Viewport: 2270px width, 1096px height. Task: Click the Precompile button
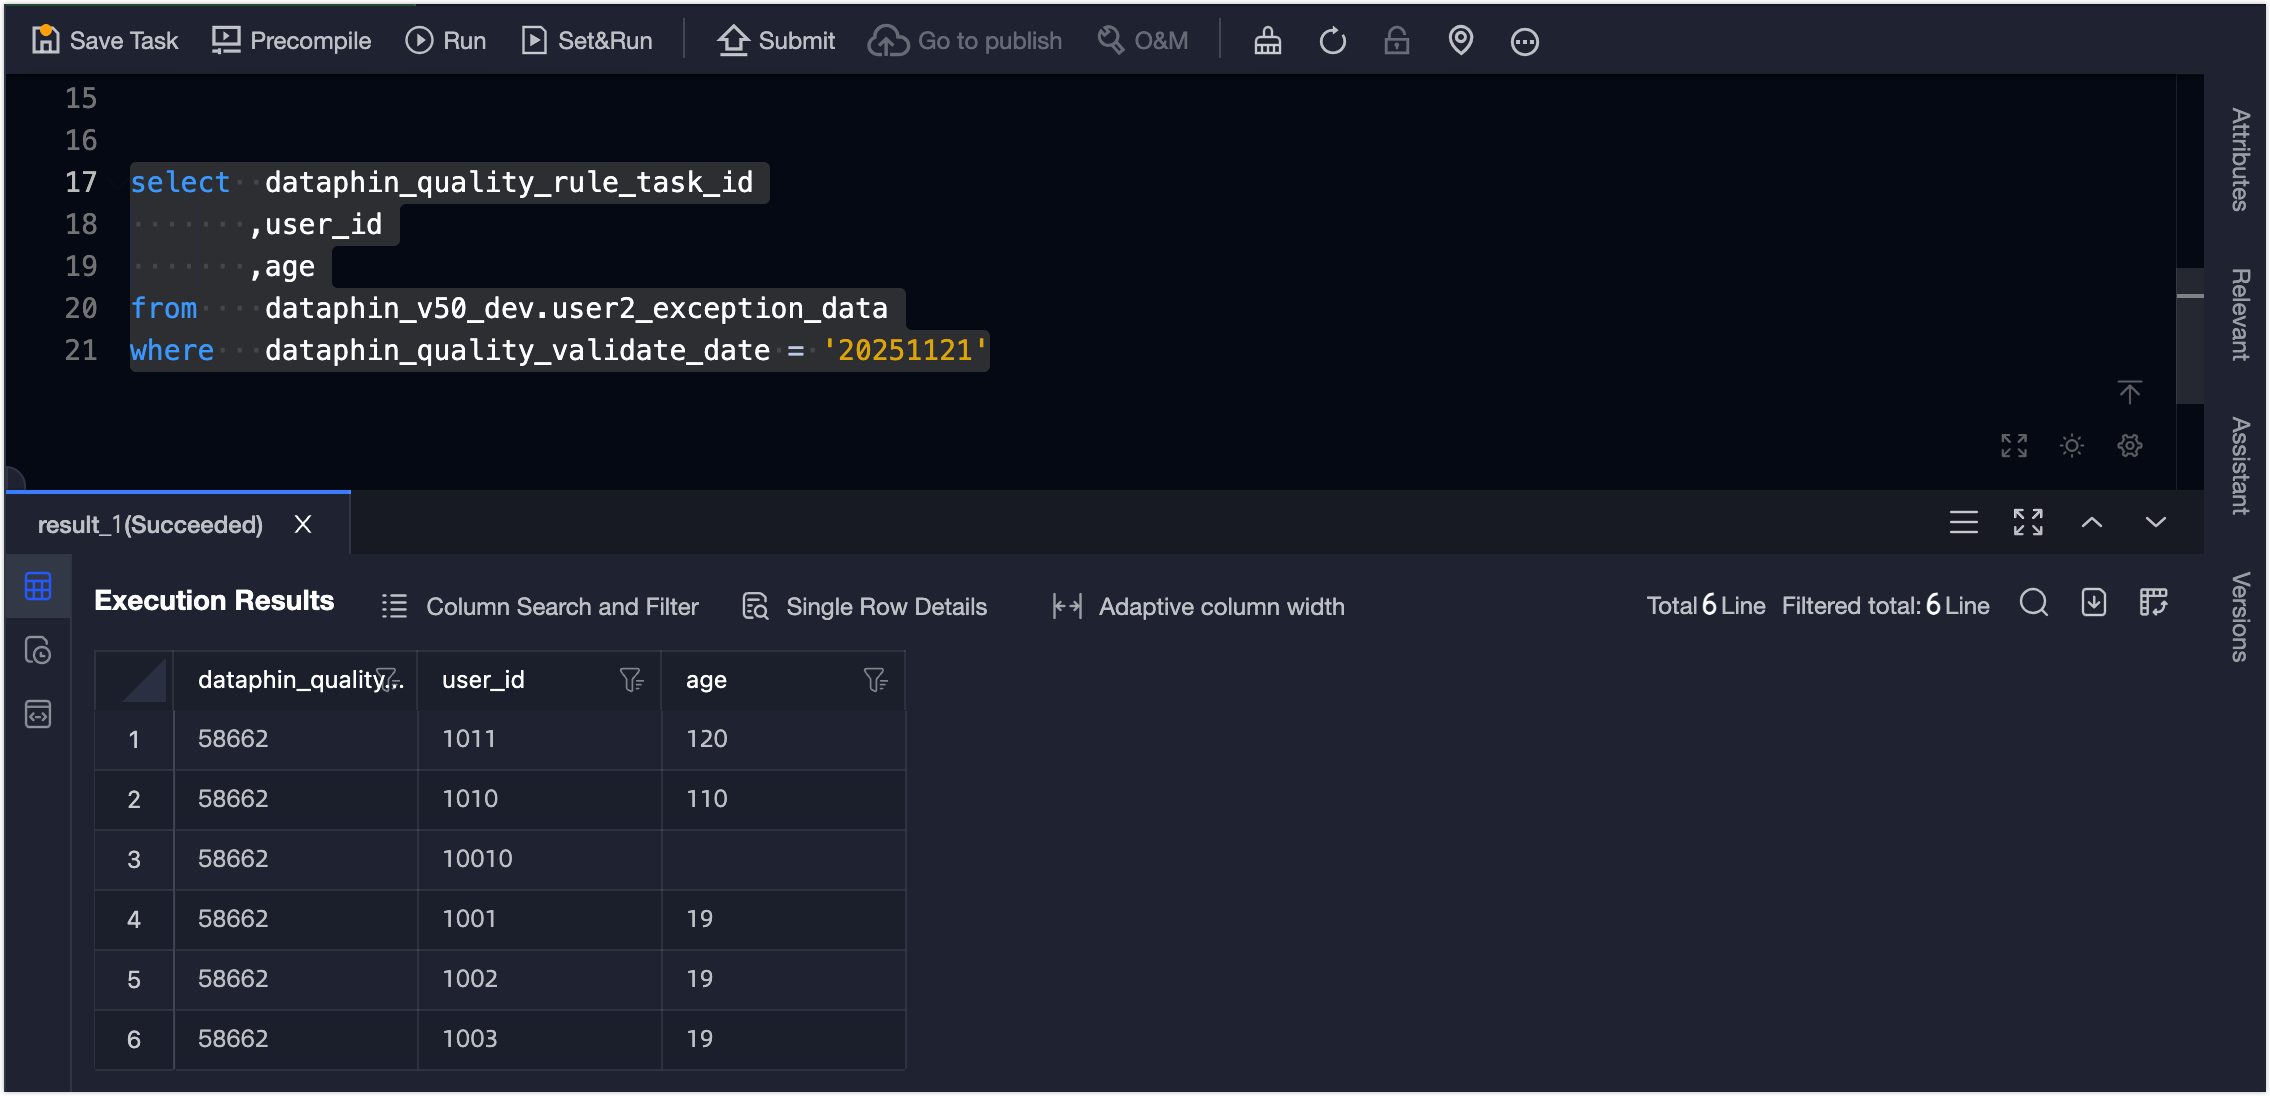pos(291,41)
